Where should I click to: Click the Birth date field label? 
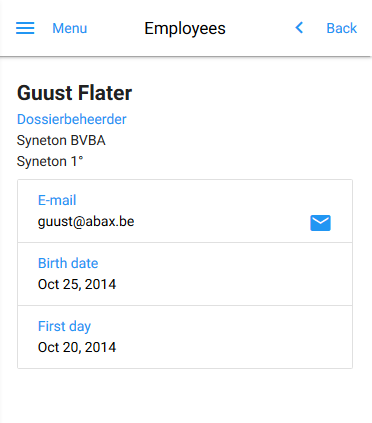(x=68, y=263)
